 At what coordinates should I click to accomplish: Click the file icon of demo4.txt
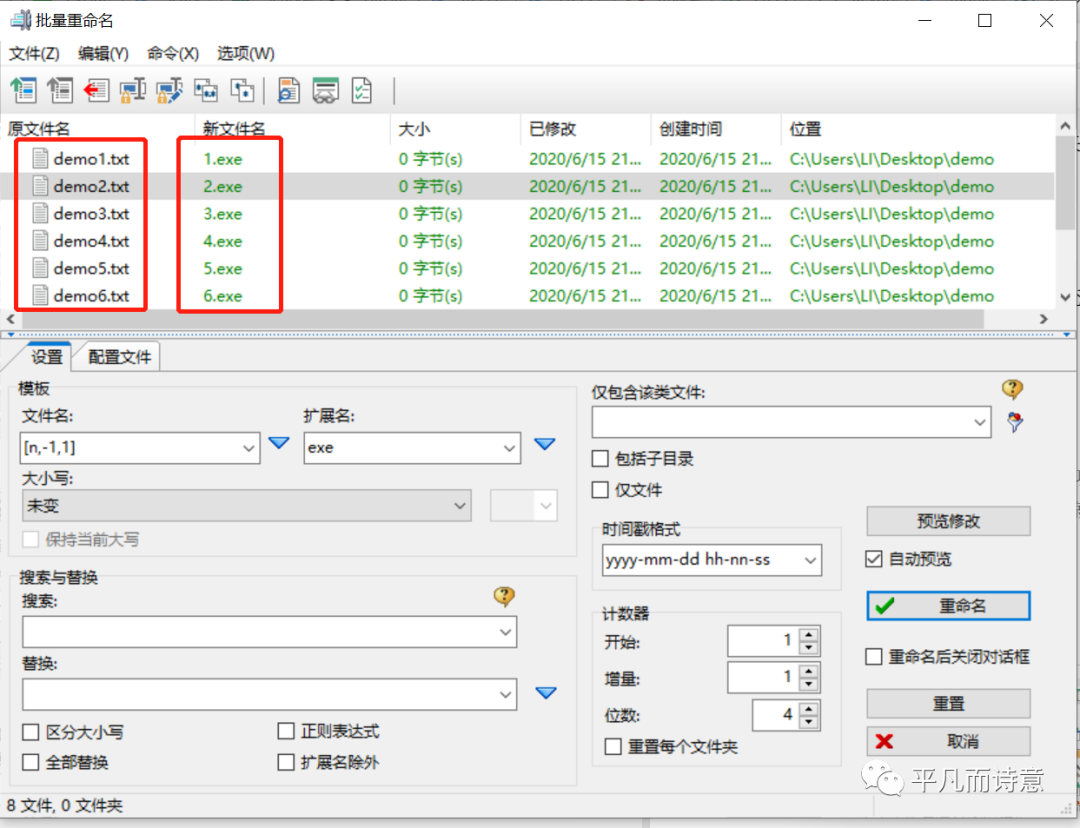[x=41, y=241]
